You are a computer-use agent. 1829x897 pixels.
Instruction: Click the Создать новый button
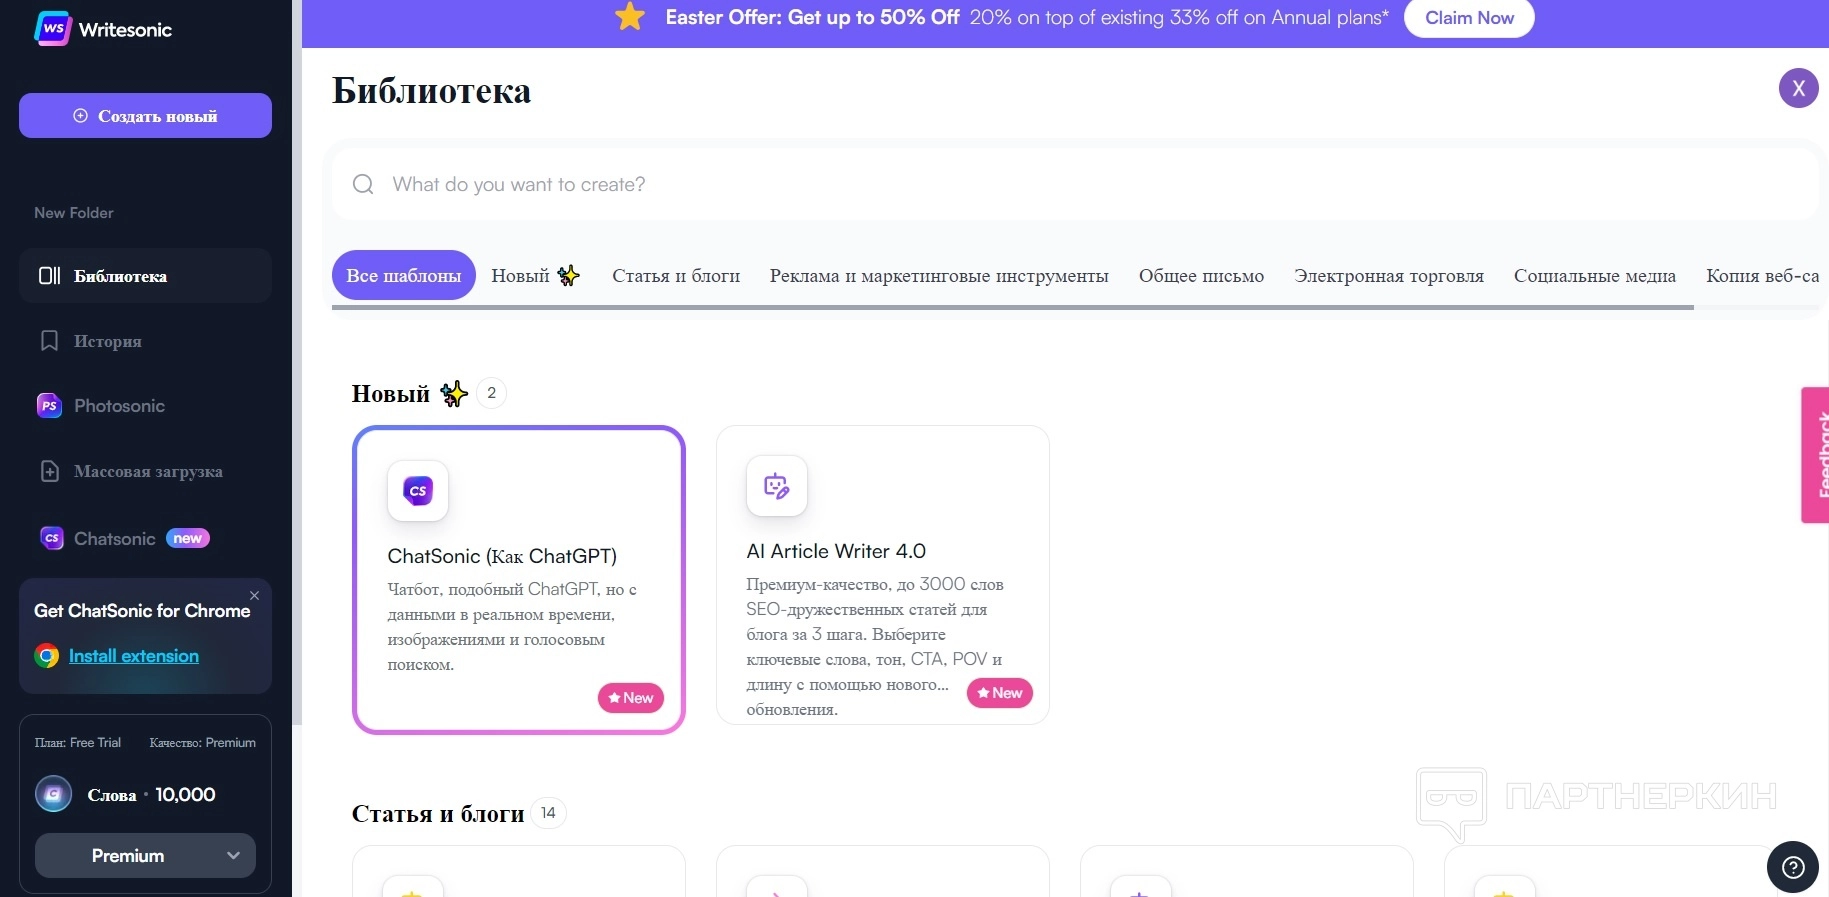pos(145,116)
